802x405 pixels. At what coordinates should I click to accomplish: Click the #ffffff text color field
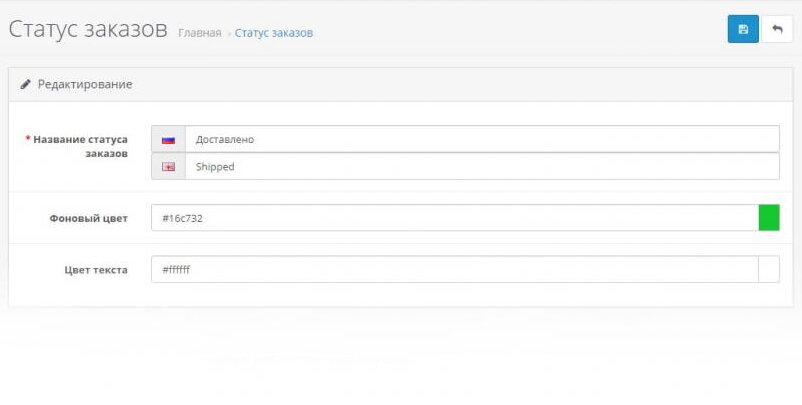(x=455, y=269)
